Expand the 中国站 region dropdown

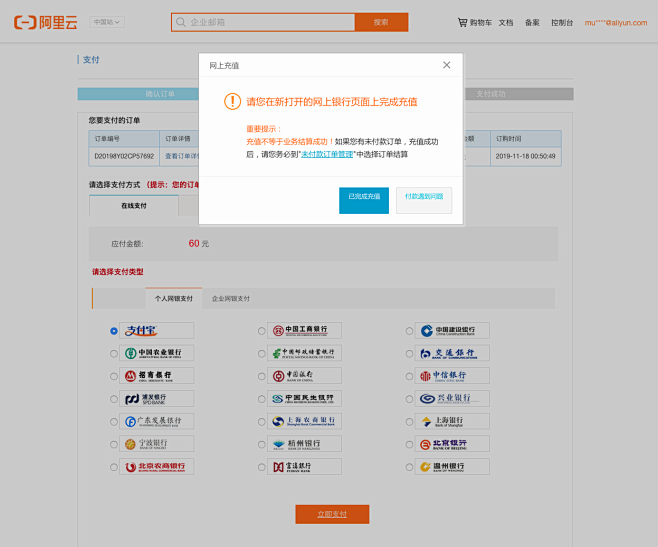(x=106, y=22)
